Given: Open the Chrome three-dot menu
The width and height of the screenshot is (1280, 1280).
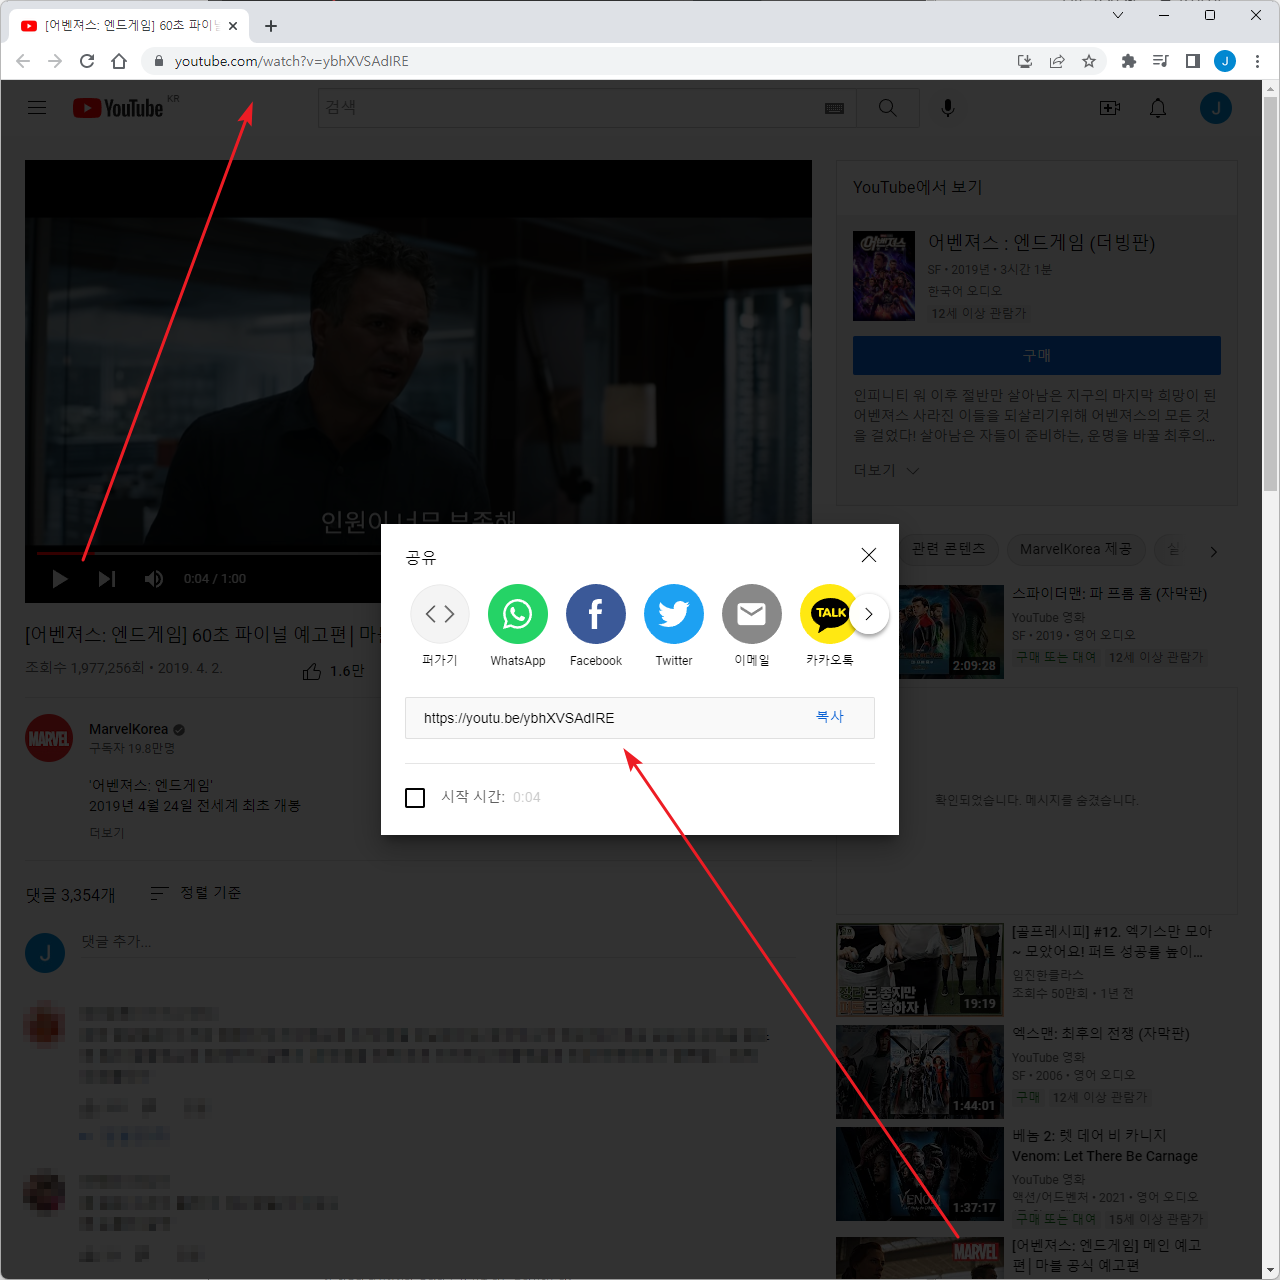Looking at the screenshot, I should 1257,61.
